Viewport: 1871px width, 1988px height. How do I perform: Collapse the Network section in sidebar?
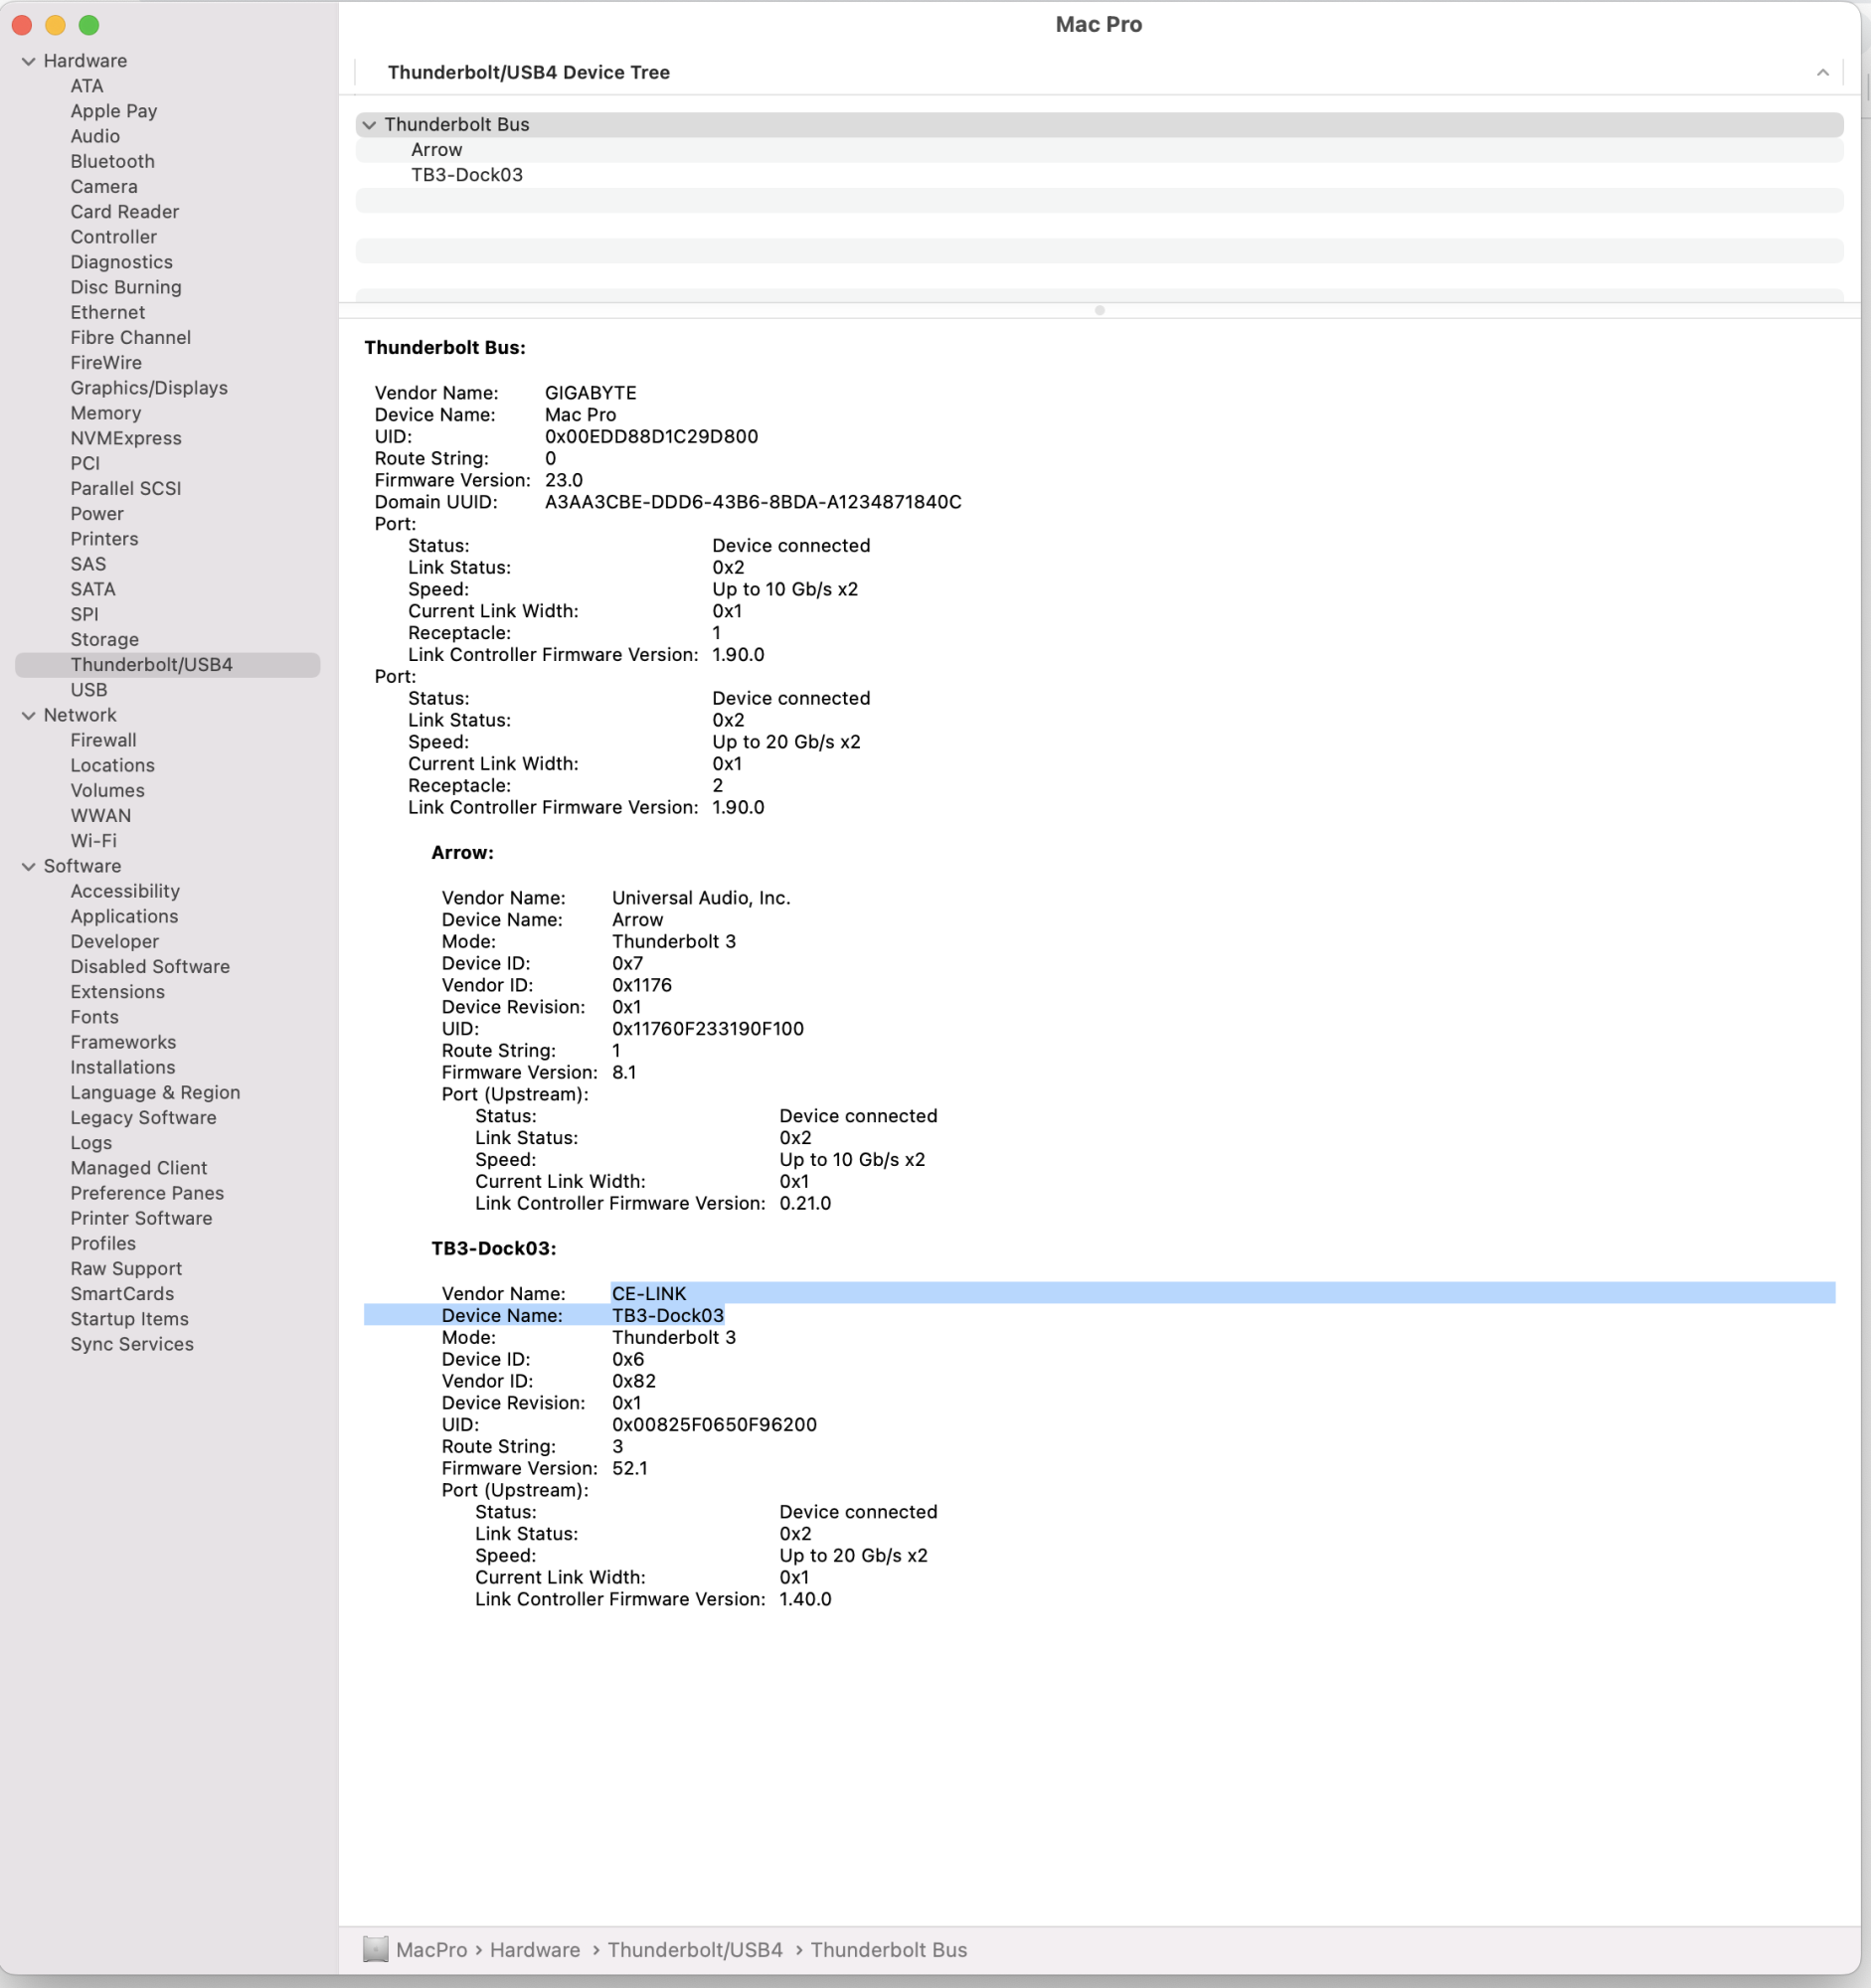click(x=28, y=715)
